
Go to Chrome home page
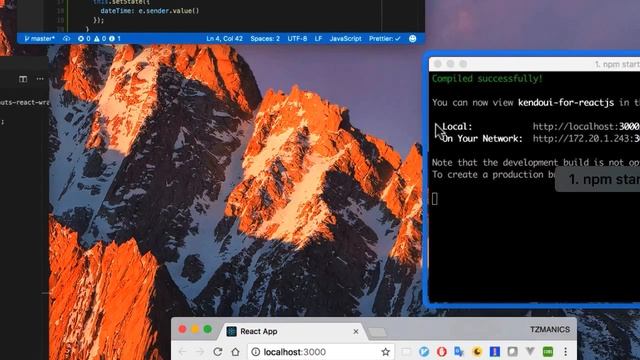pos(236,352)
